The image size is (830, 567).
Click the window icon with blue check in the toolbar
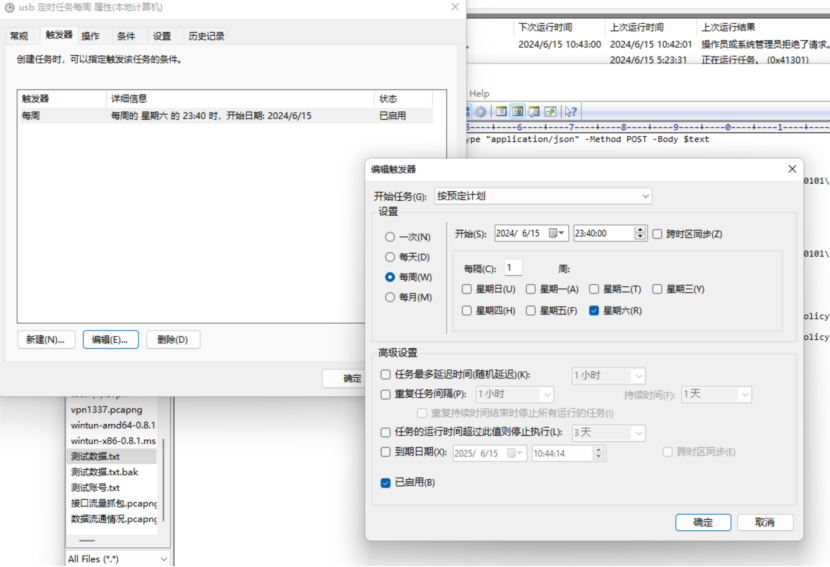pos(534,112)
